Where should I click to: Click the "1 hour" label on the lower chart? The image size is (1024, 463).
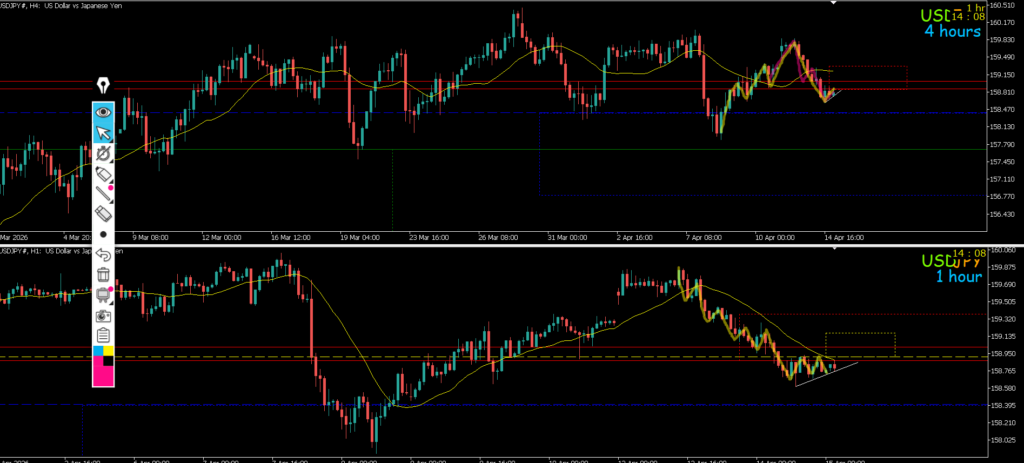[958, 276]
